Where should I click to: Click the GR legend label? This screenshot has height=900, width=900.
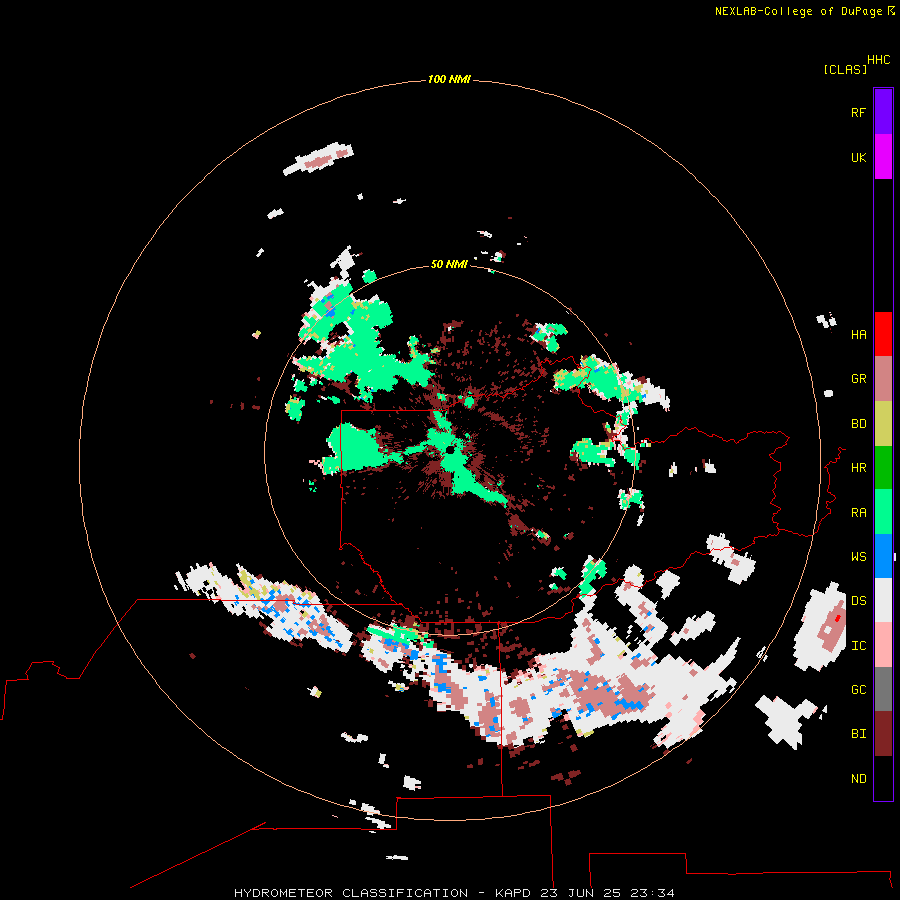[858, 379]
